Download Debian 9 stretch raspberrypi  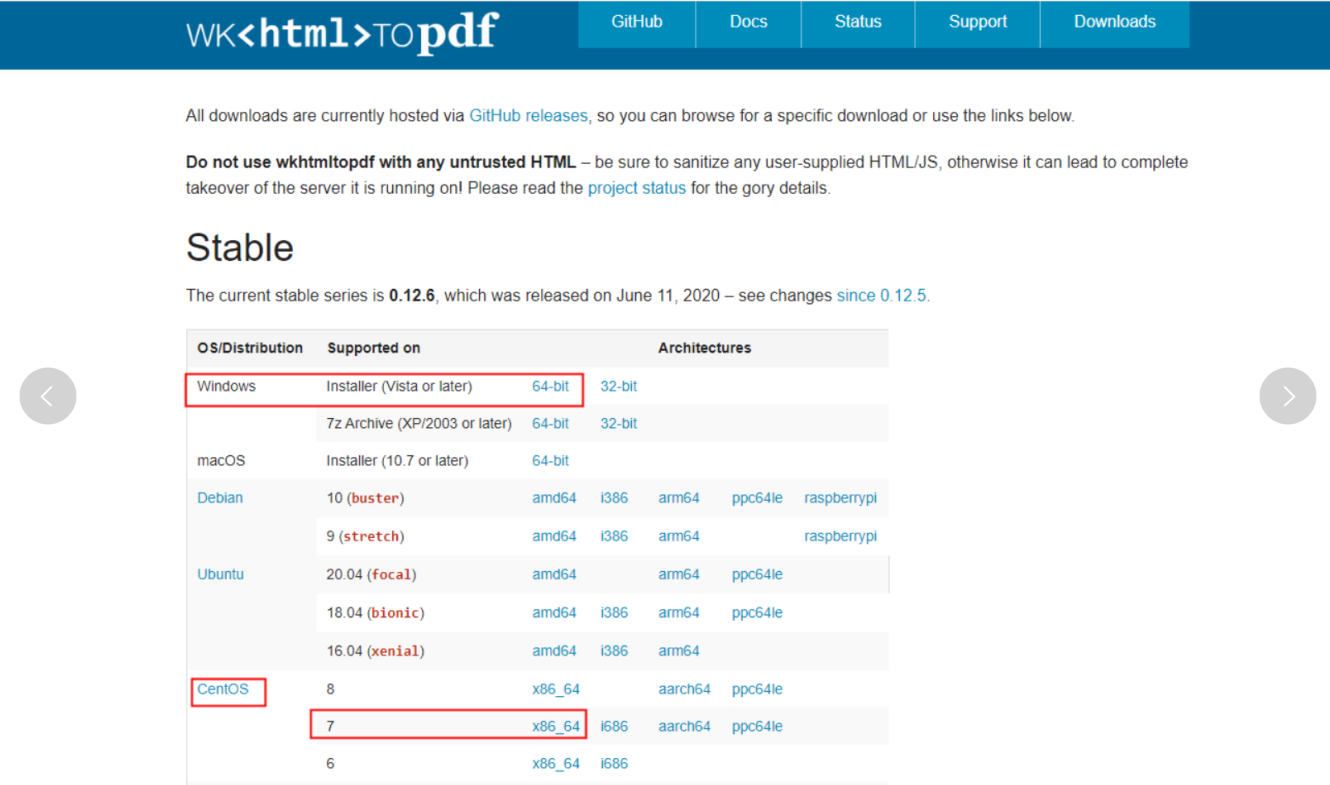(x=840, y=536)
